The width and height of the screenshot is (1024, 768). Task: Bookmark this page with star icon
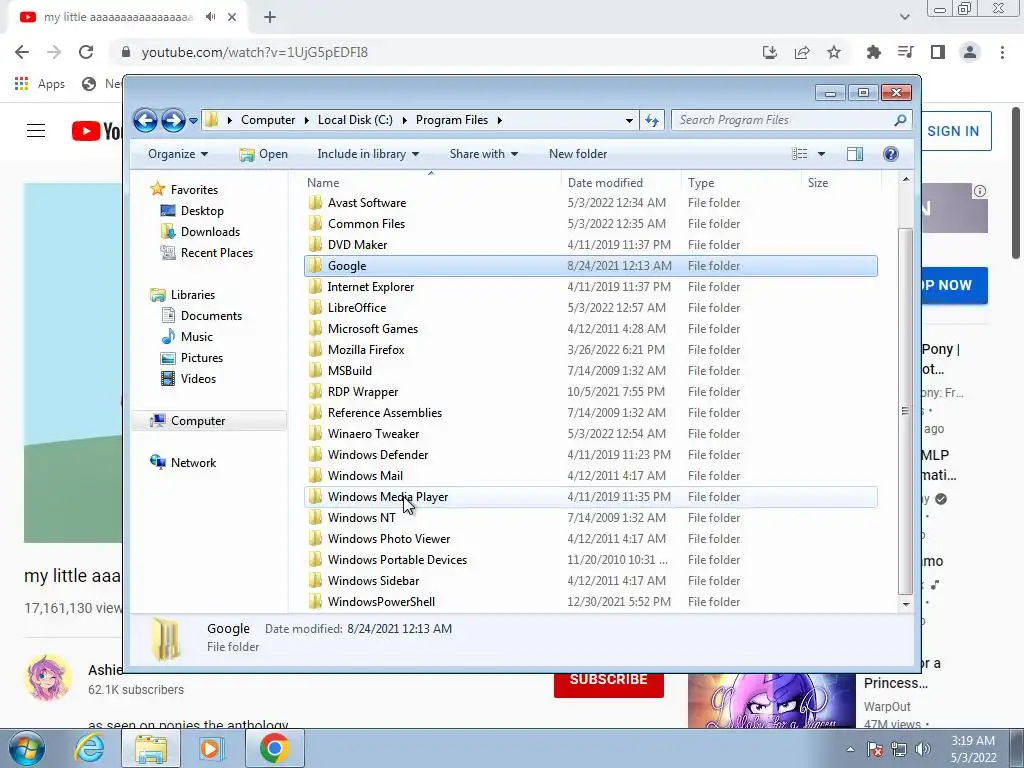(834, 52)
